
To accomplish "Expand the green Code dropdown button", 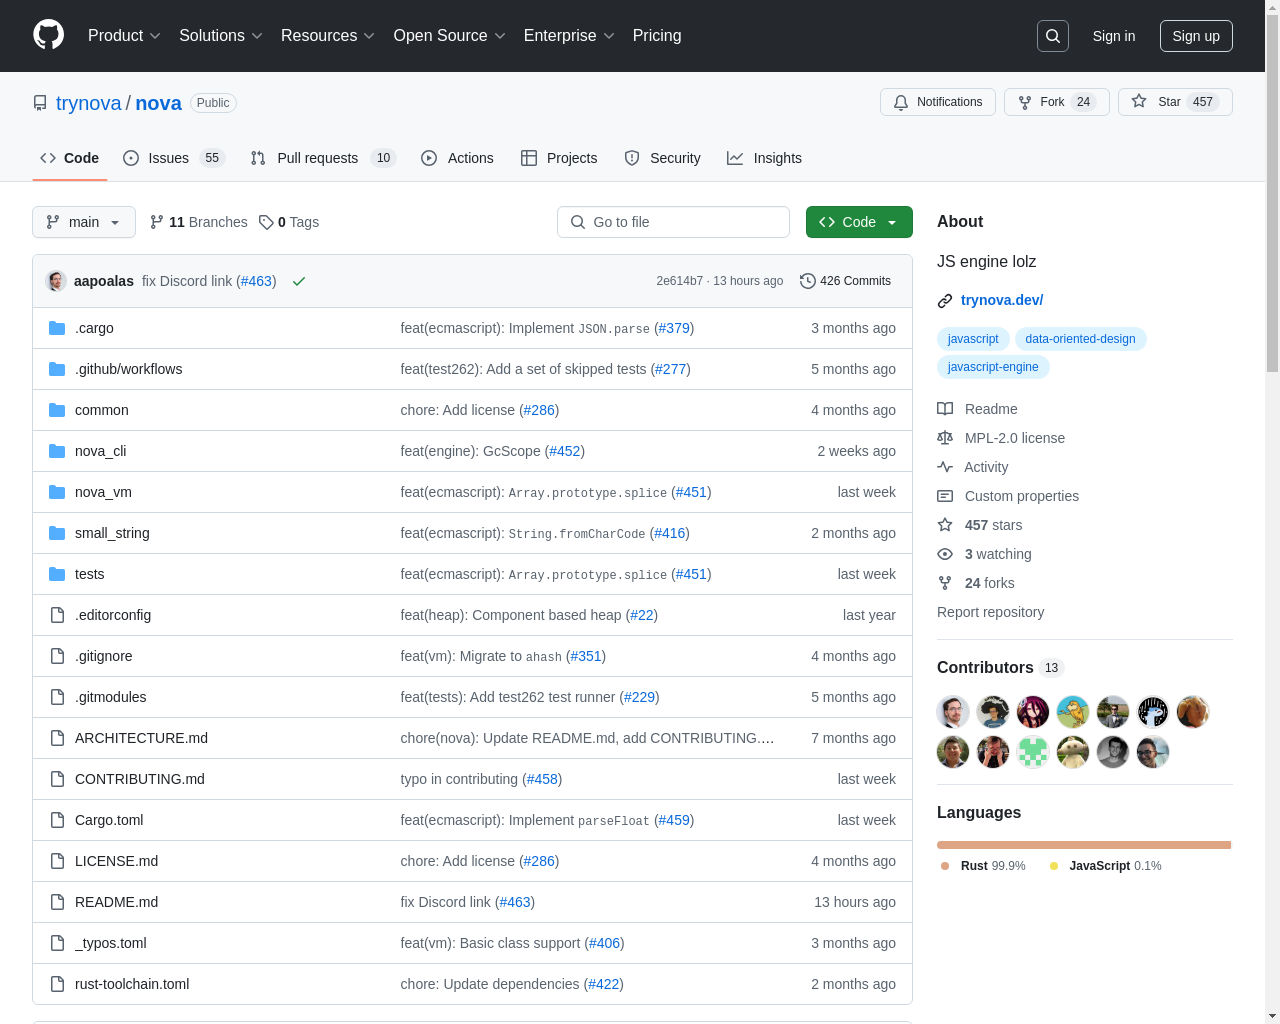I will tap(859, 222).
